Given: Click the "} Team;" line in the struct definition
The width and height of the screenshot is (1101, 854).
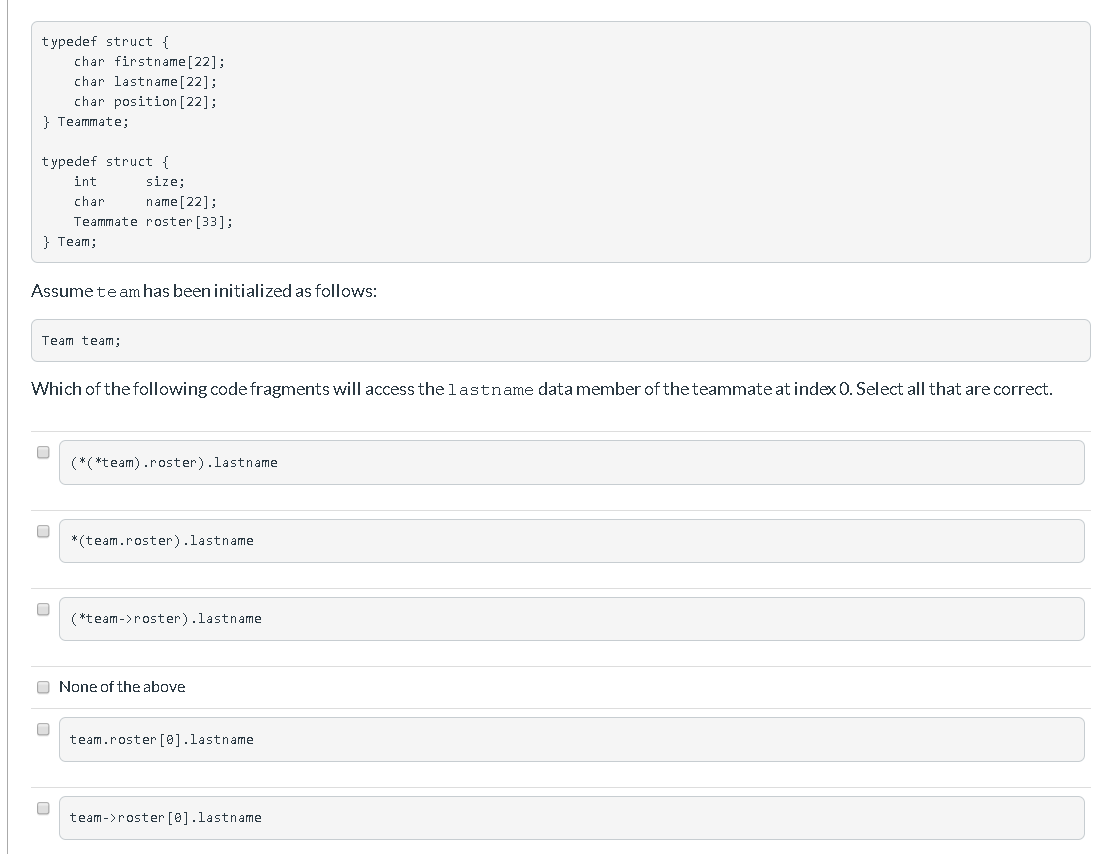Looking at the screenshot, I should (69, 241).
